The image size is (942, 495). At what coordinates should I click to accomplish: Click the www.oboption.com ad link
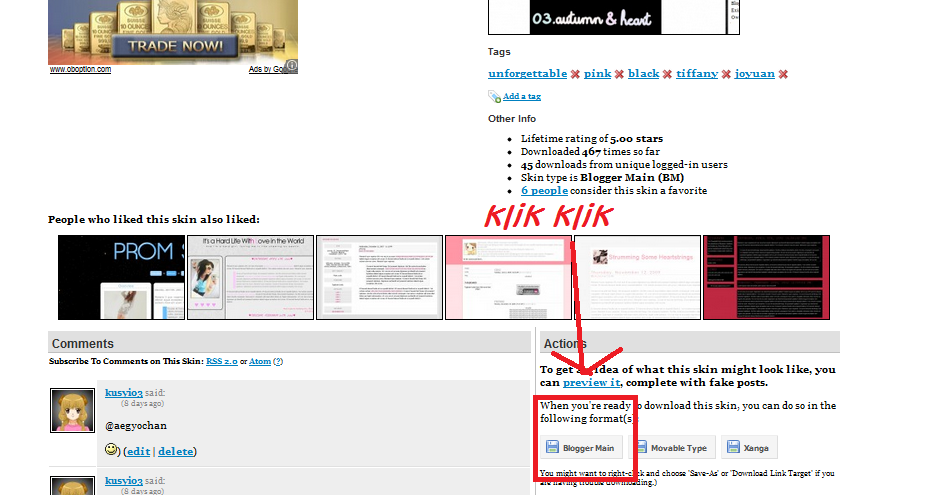point(81,69)
